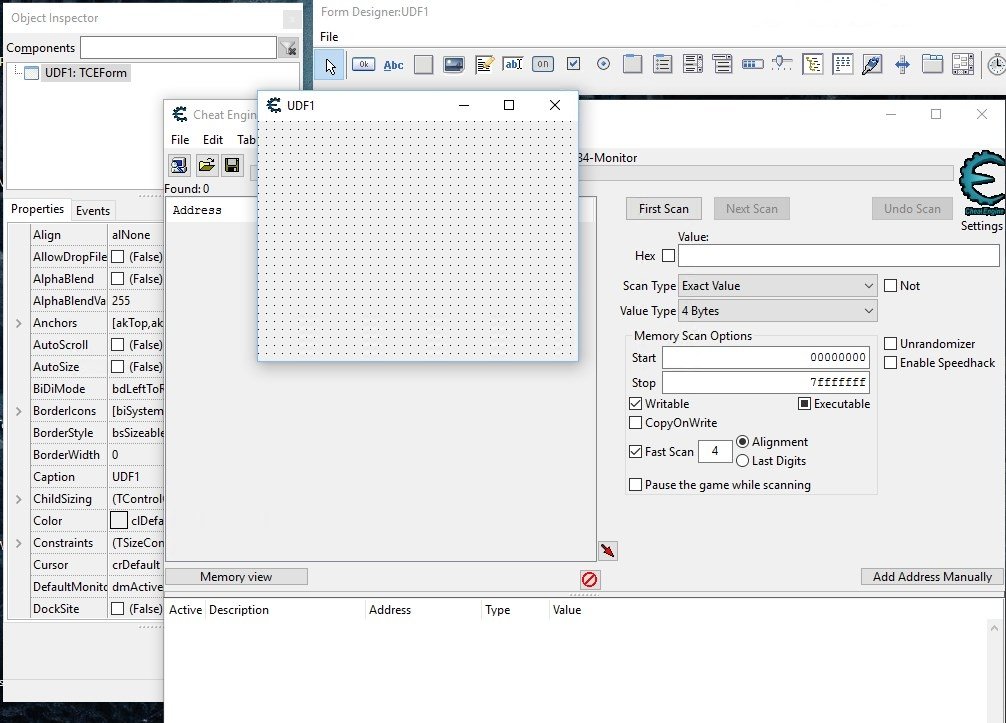Open the Value Type dropdown
Screen dimensions: 1006x723
[x=777, y=311]
